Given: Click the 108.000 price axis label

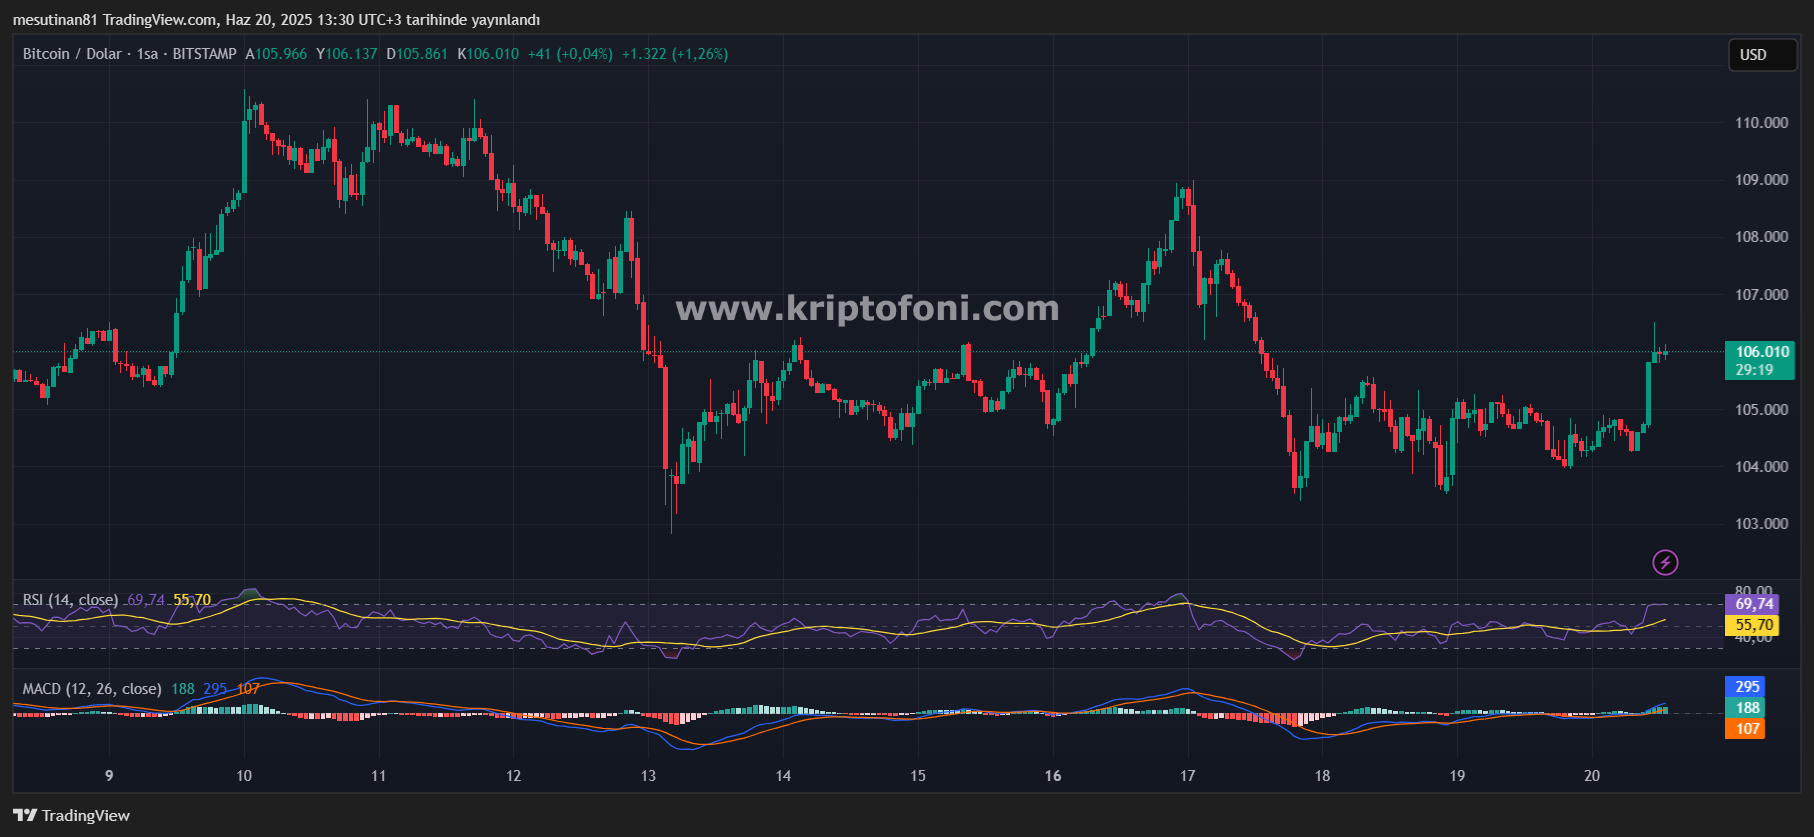Looking at the screenshot, I should (x=1761, y=237).
